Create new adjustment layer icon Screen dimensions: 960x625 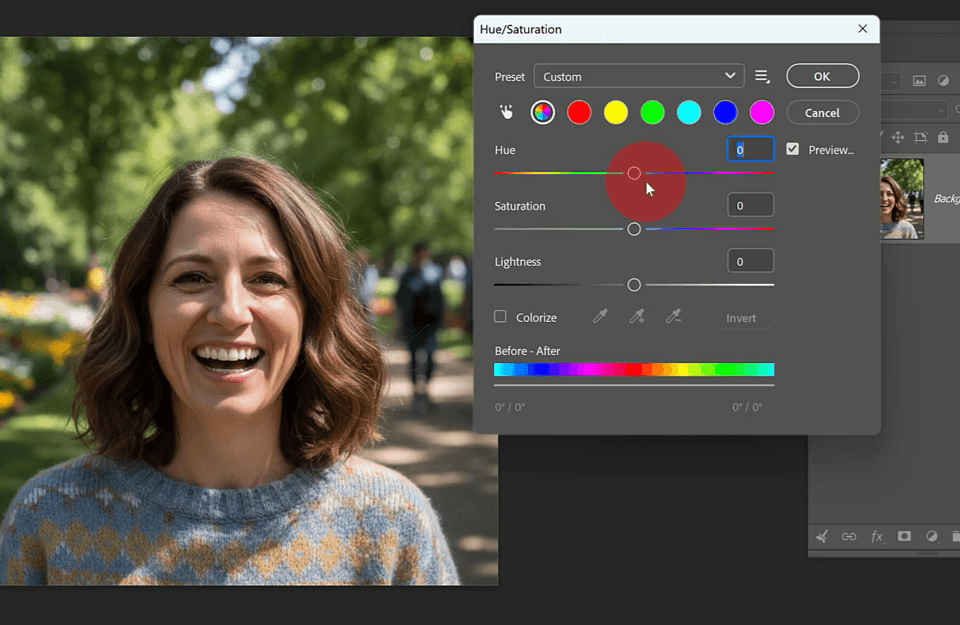point(932,536)
